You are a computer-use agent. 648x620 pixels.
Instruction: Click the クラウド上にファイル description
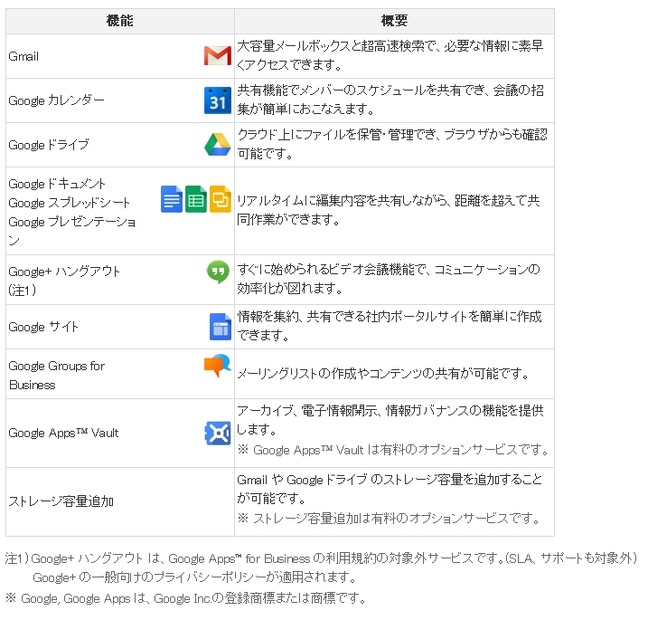pos(392,144)
